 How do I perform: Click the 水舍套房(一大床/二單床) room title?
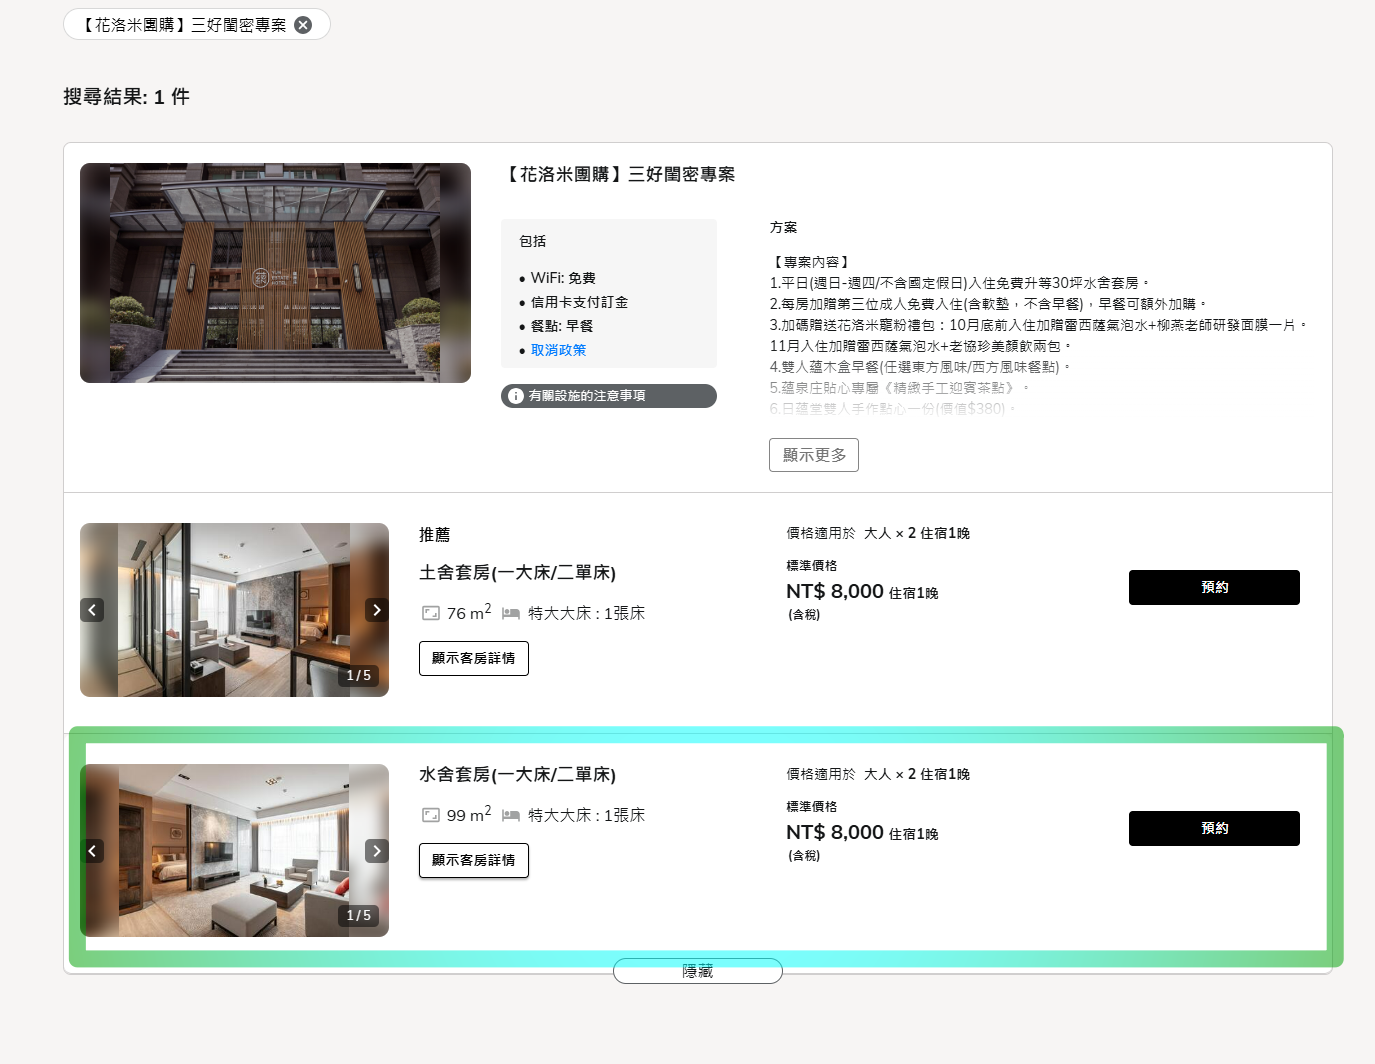pos(517,775)
